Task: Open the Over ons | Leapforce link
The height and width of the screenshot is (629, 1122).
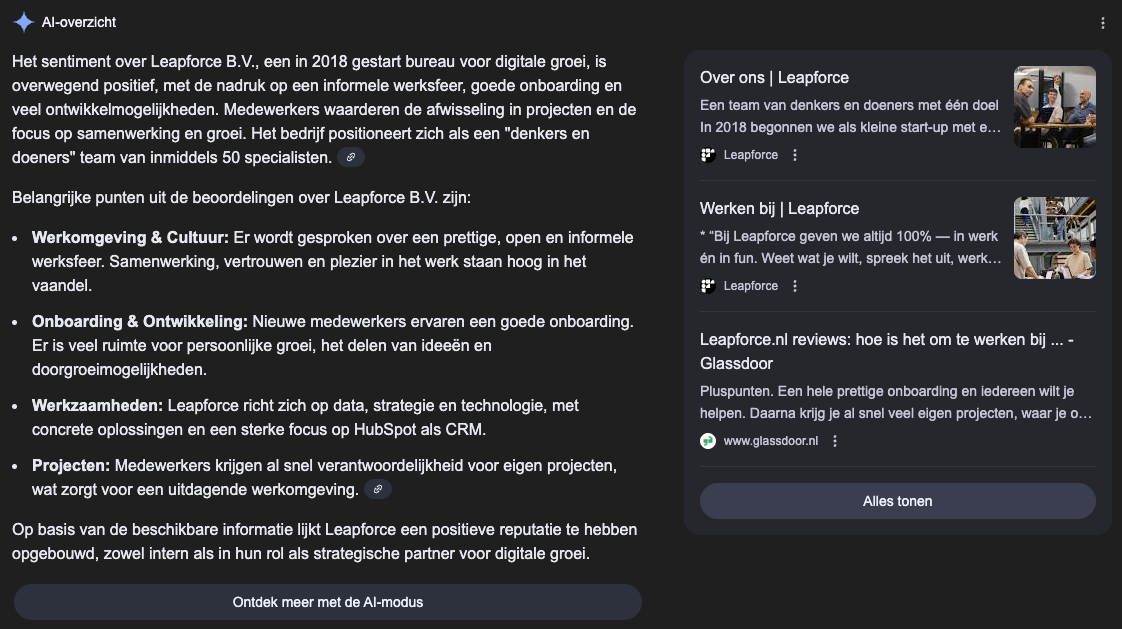Action: click(774, 77)
